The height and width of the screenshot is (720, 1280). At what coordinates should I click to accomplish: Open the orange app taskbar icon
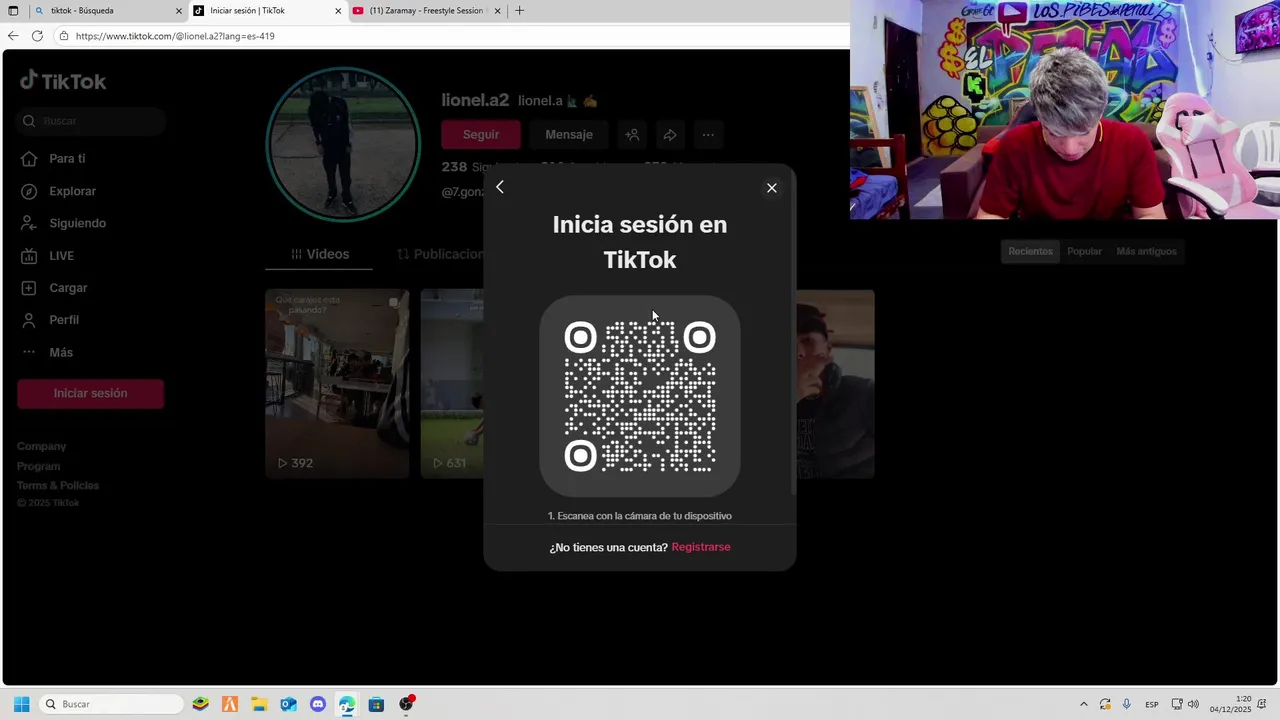tap(230, 704)
